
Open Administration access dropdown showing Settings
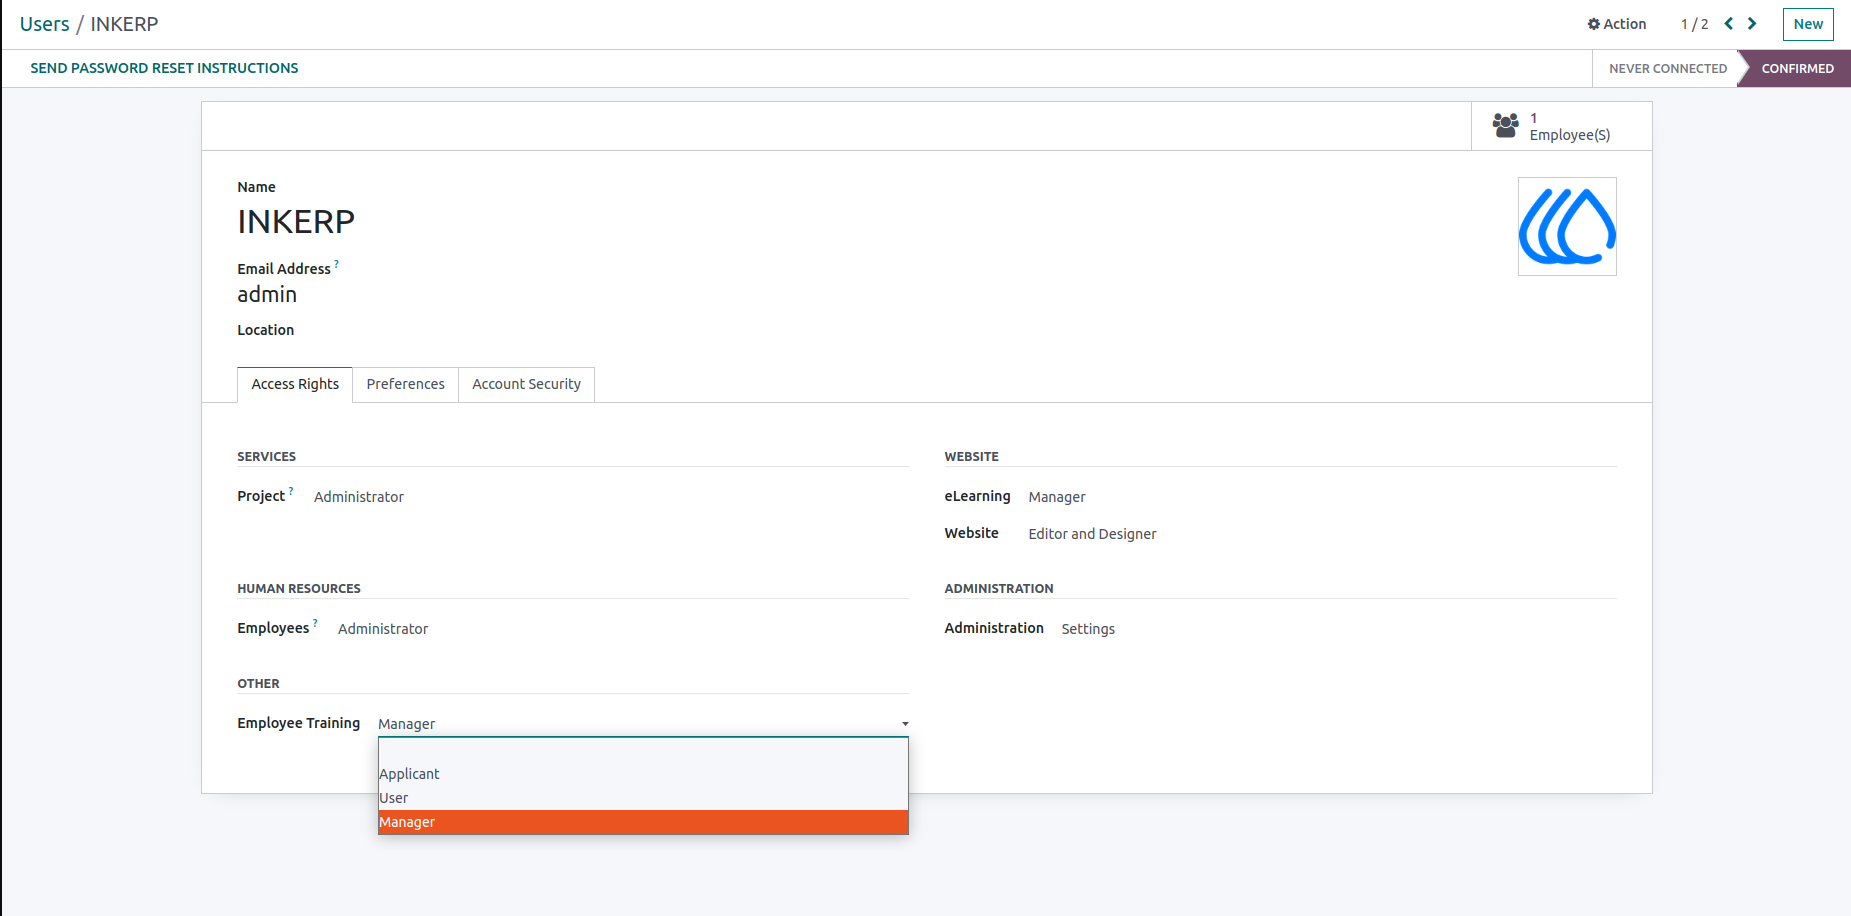1088,629
